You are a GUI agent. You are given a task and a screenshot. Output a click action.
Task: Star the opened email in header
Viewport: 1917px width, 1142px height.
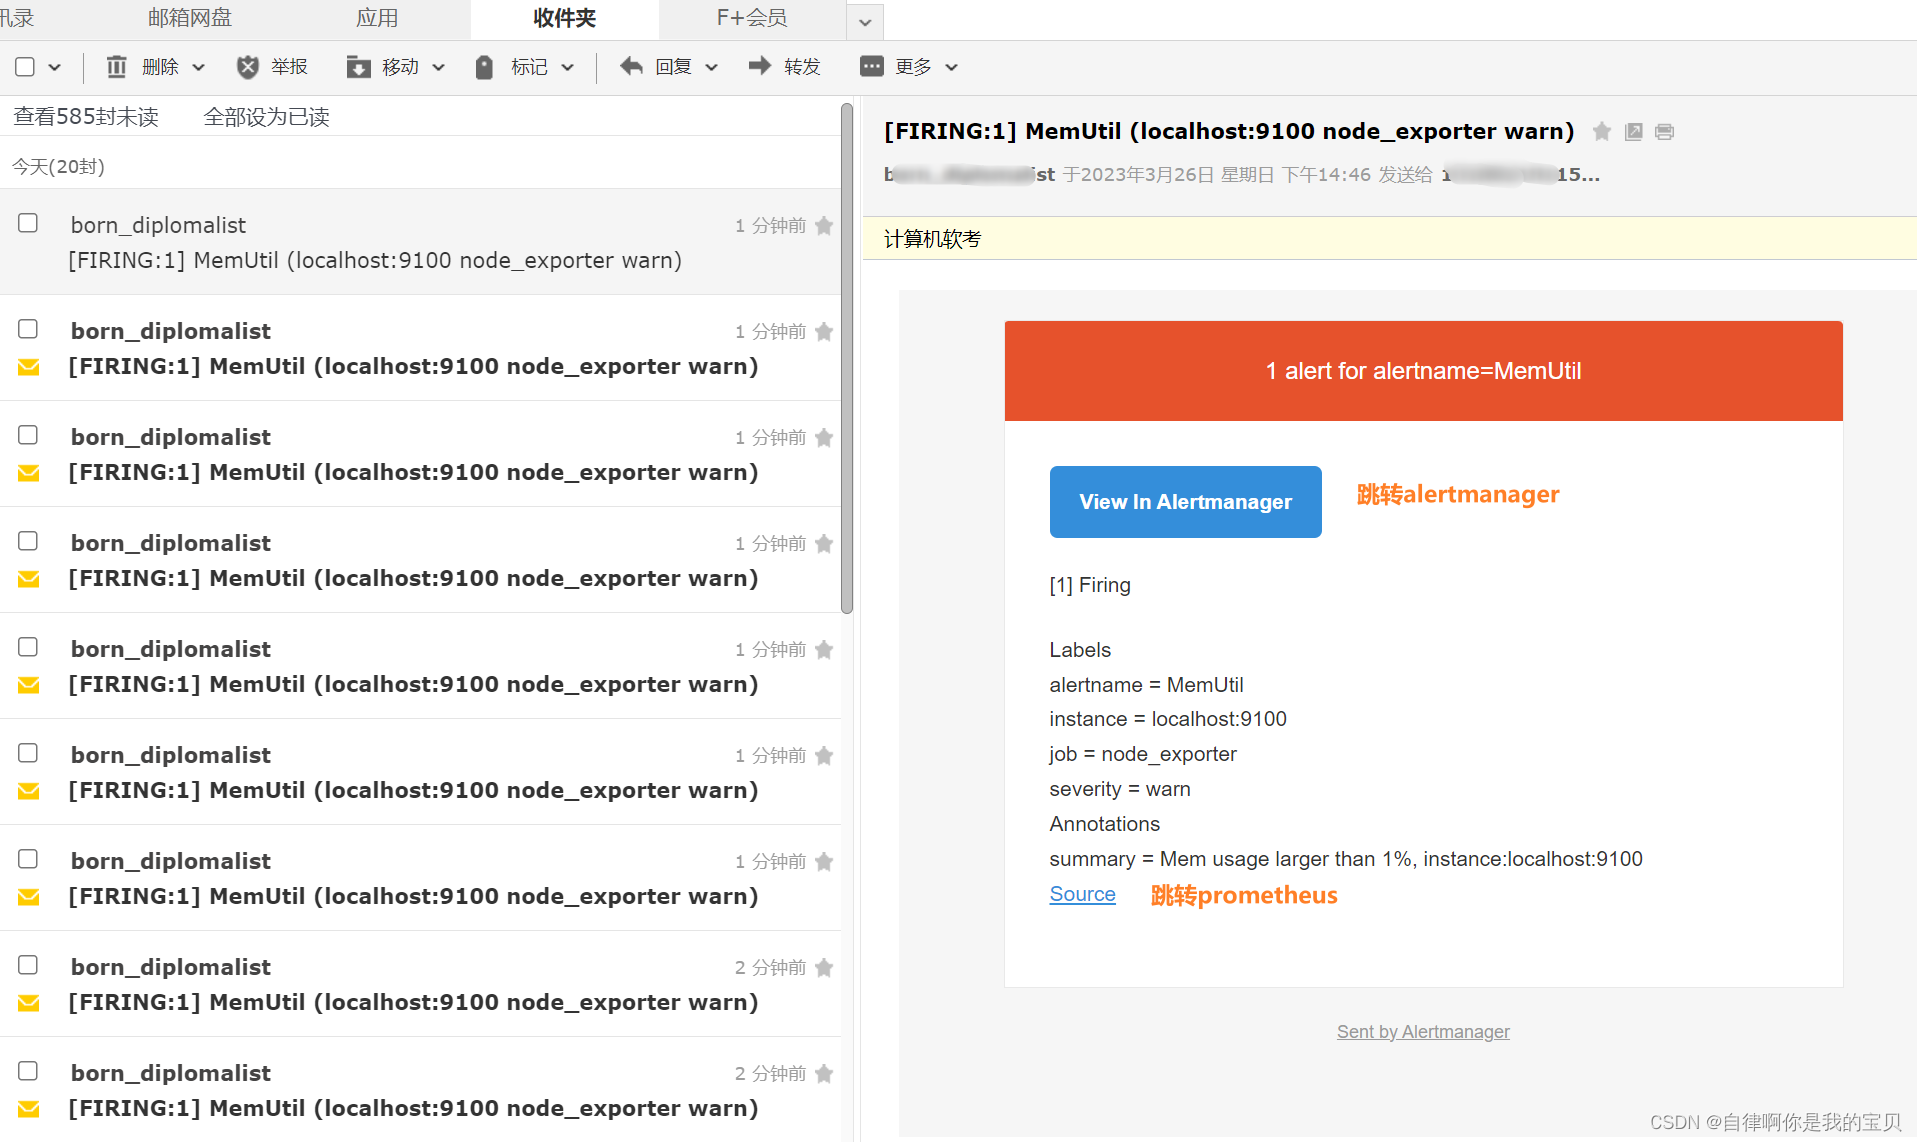(1602, 131)
